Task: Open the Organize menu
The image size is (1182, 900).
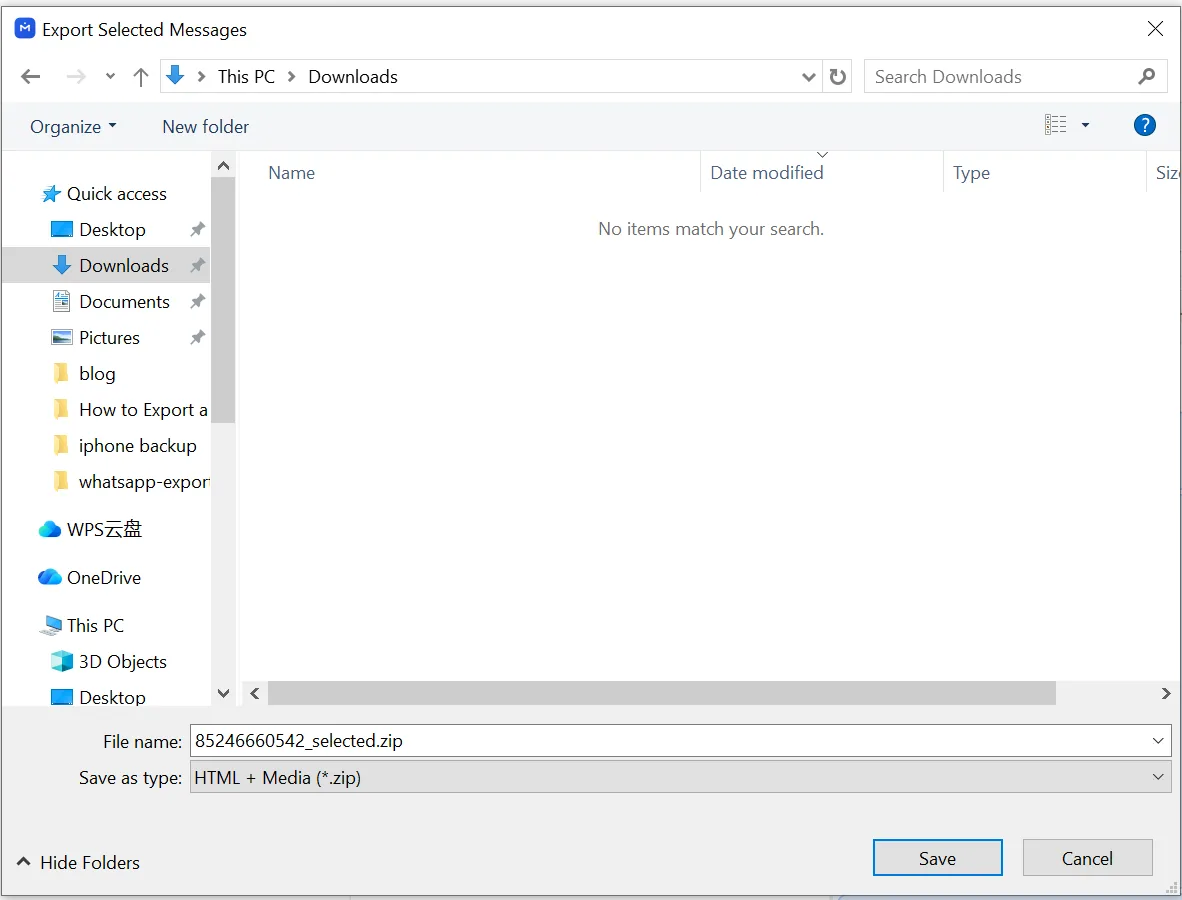Action: 73,127
